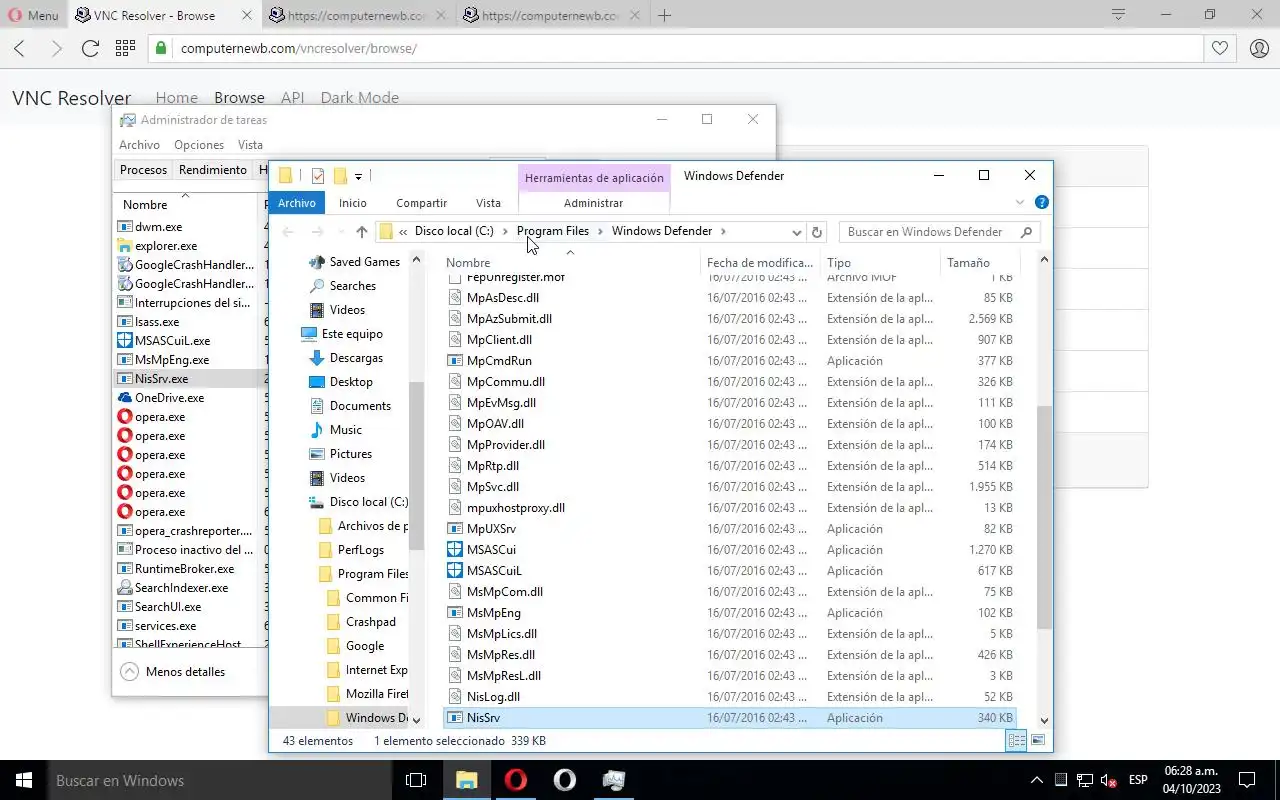Refresh the Windows Defender folder

(817, 232)
